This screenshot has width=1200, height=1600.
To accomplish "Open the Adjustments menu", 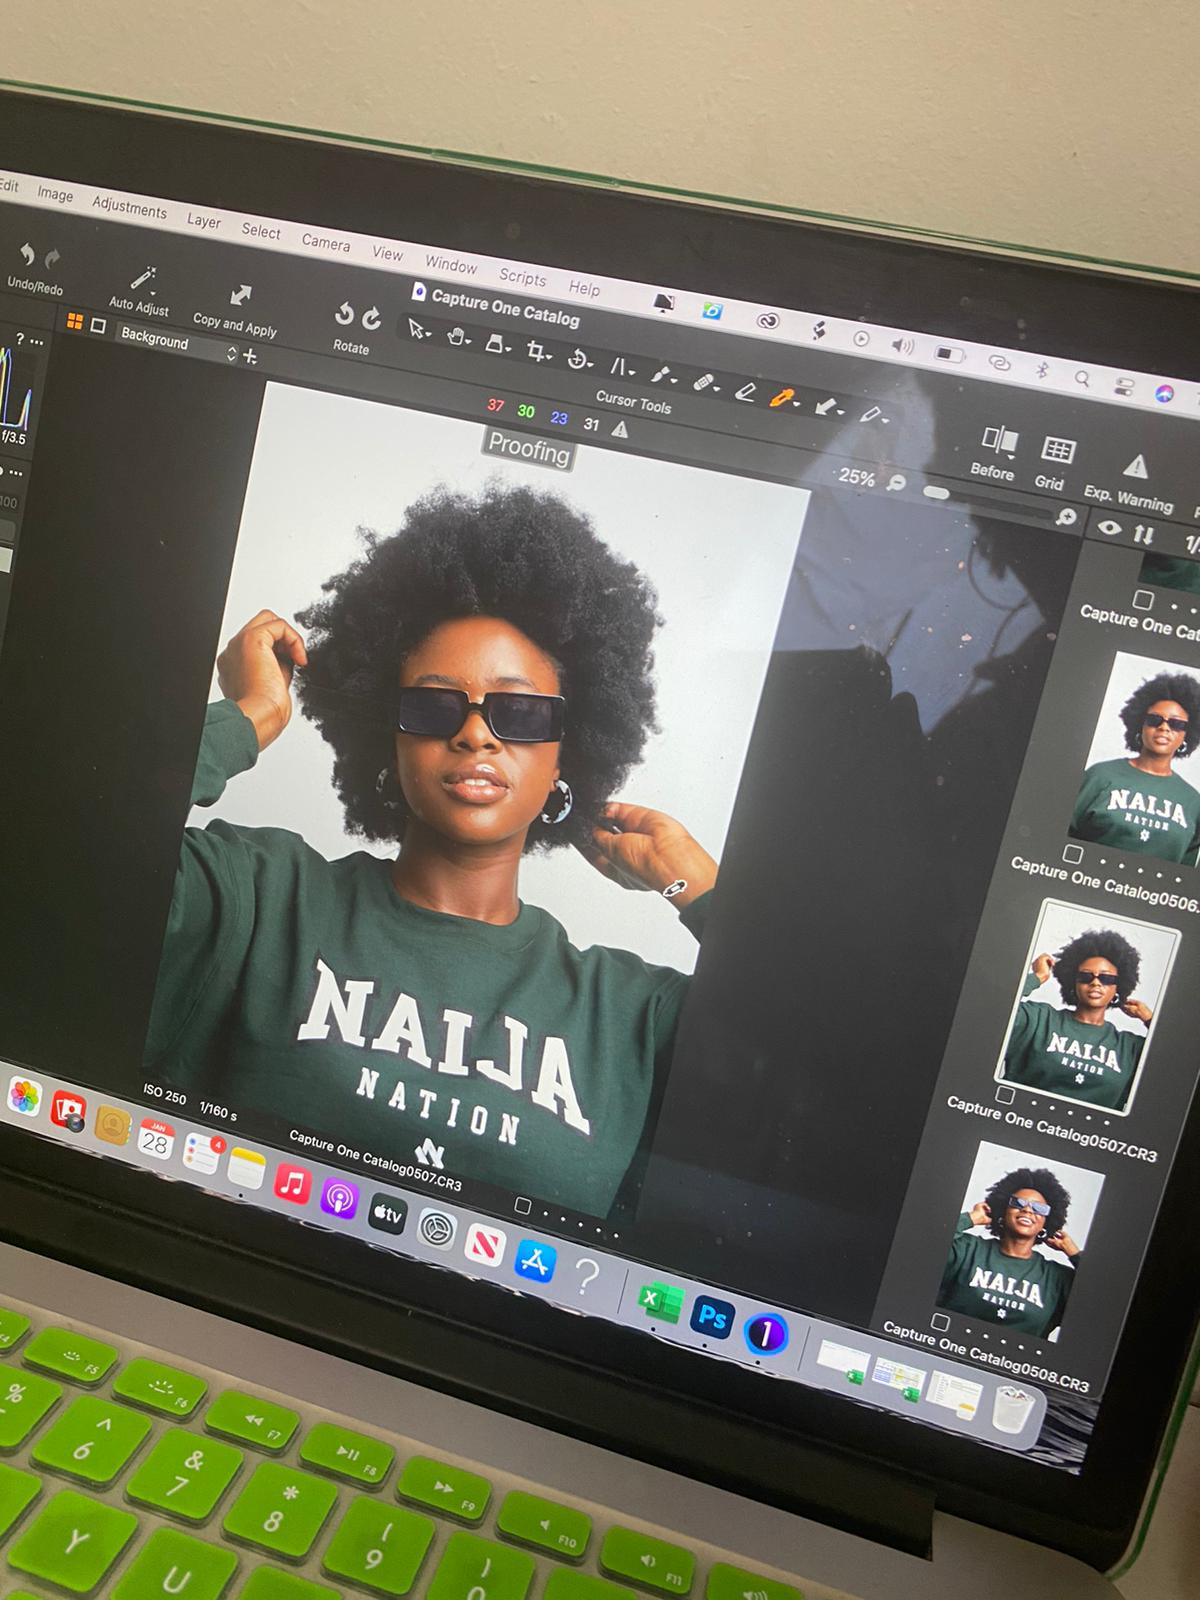I will [129, 207].
